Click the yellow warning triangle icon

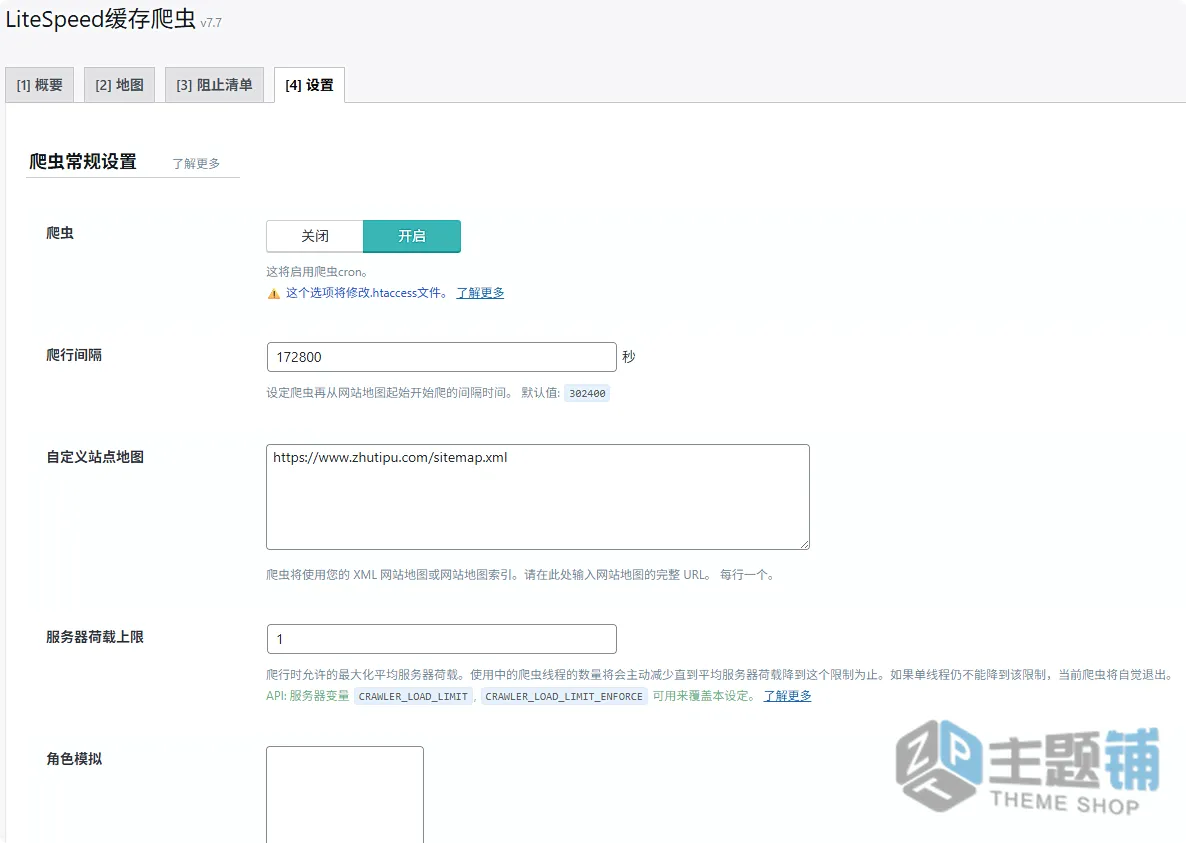click(274, 293)
